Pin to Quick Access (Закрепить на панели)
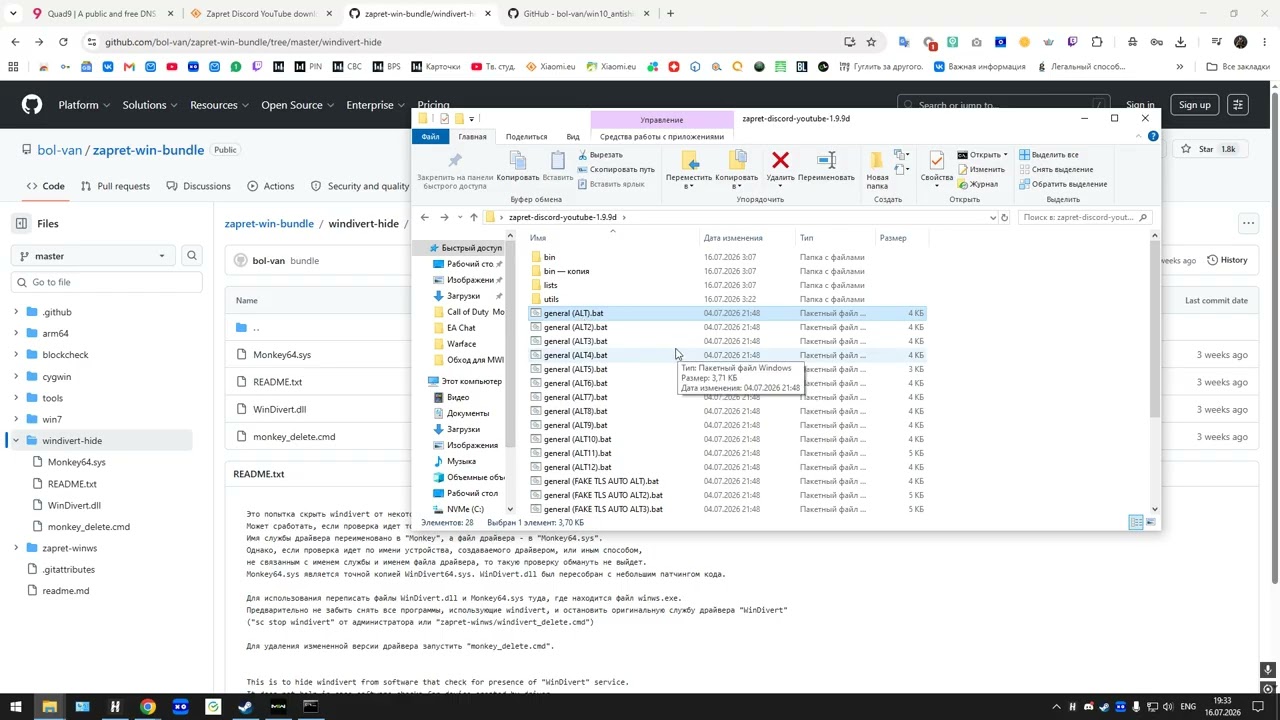The image size is (1280, 720). [x=454, y=170]
